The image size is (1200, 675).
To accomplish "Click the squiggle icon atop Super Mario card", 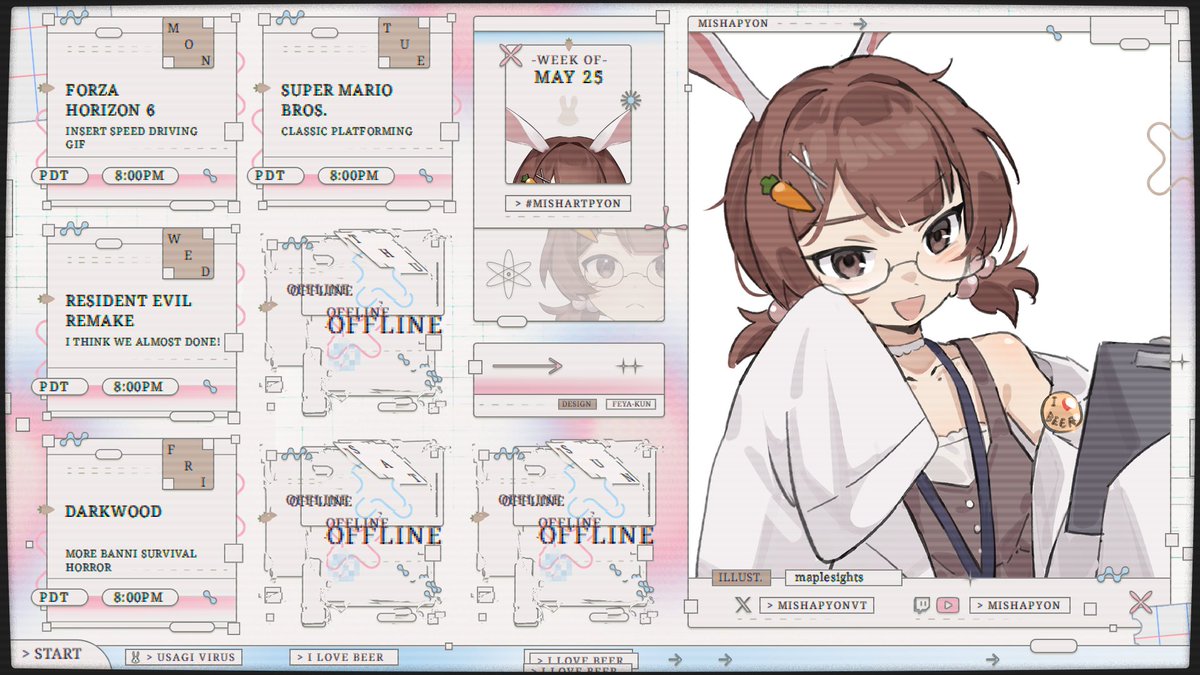I will pyautogui.click(x=290, y=18).
